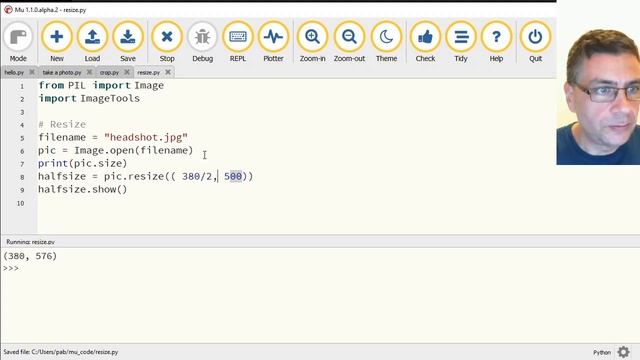The height and width of the screenshot is (360, 640).
Task: Click the Running: resize.py panel header
Action: (30, 242)
